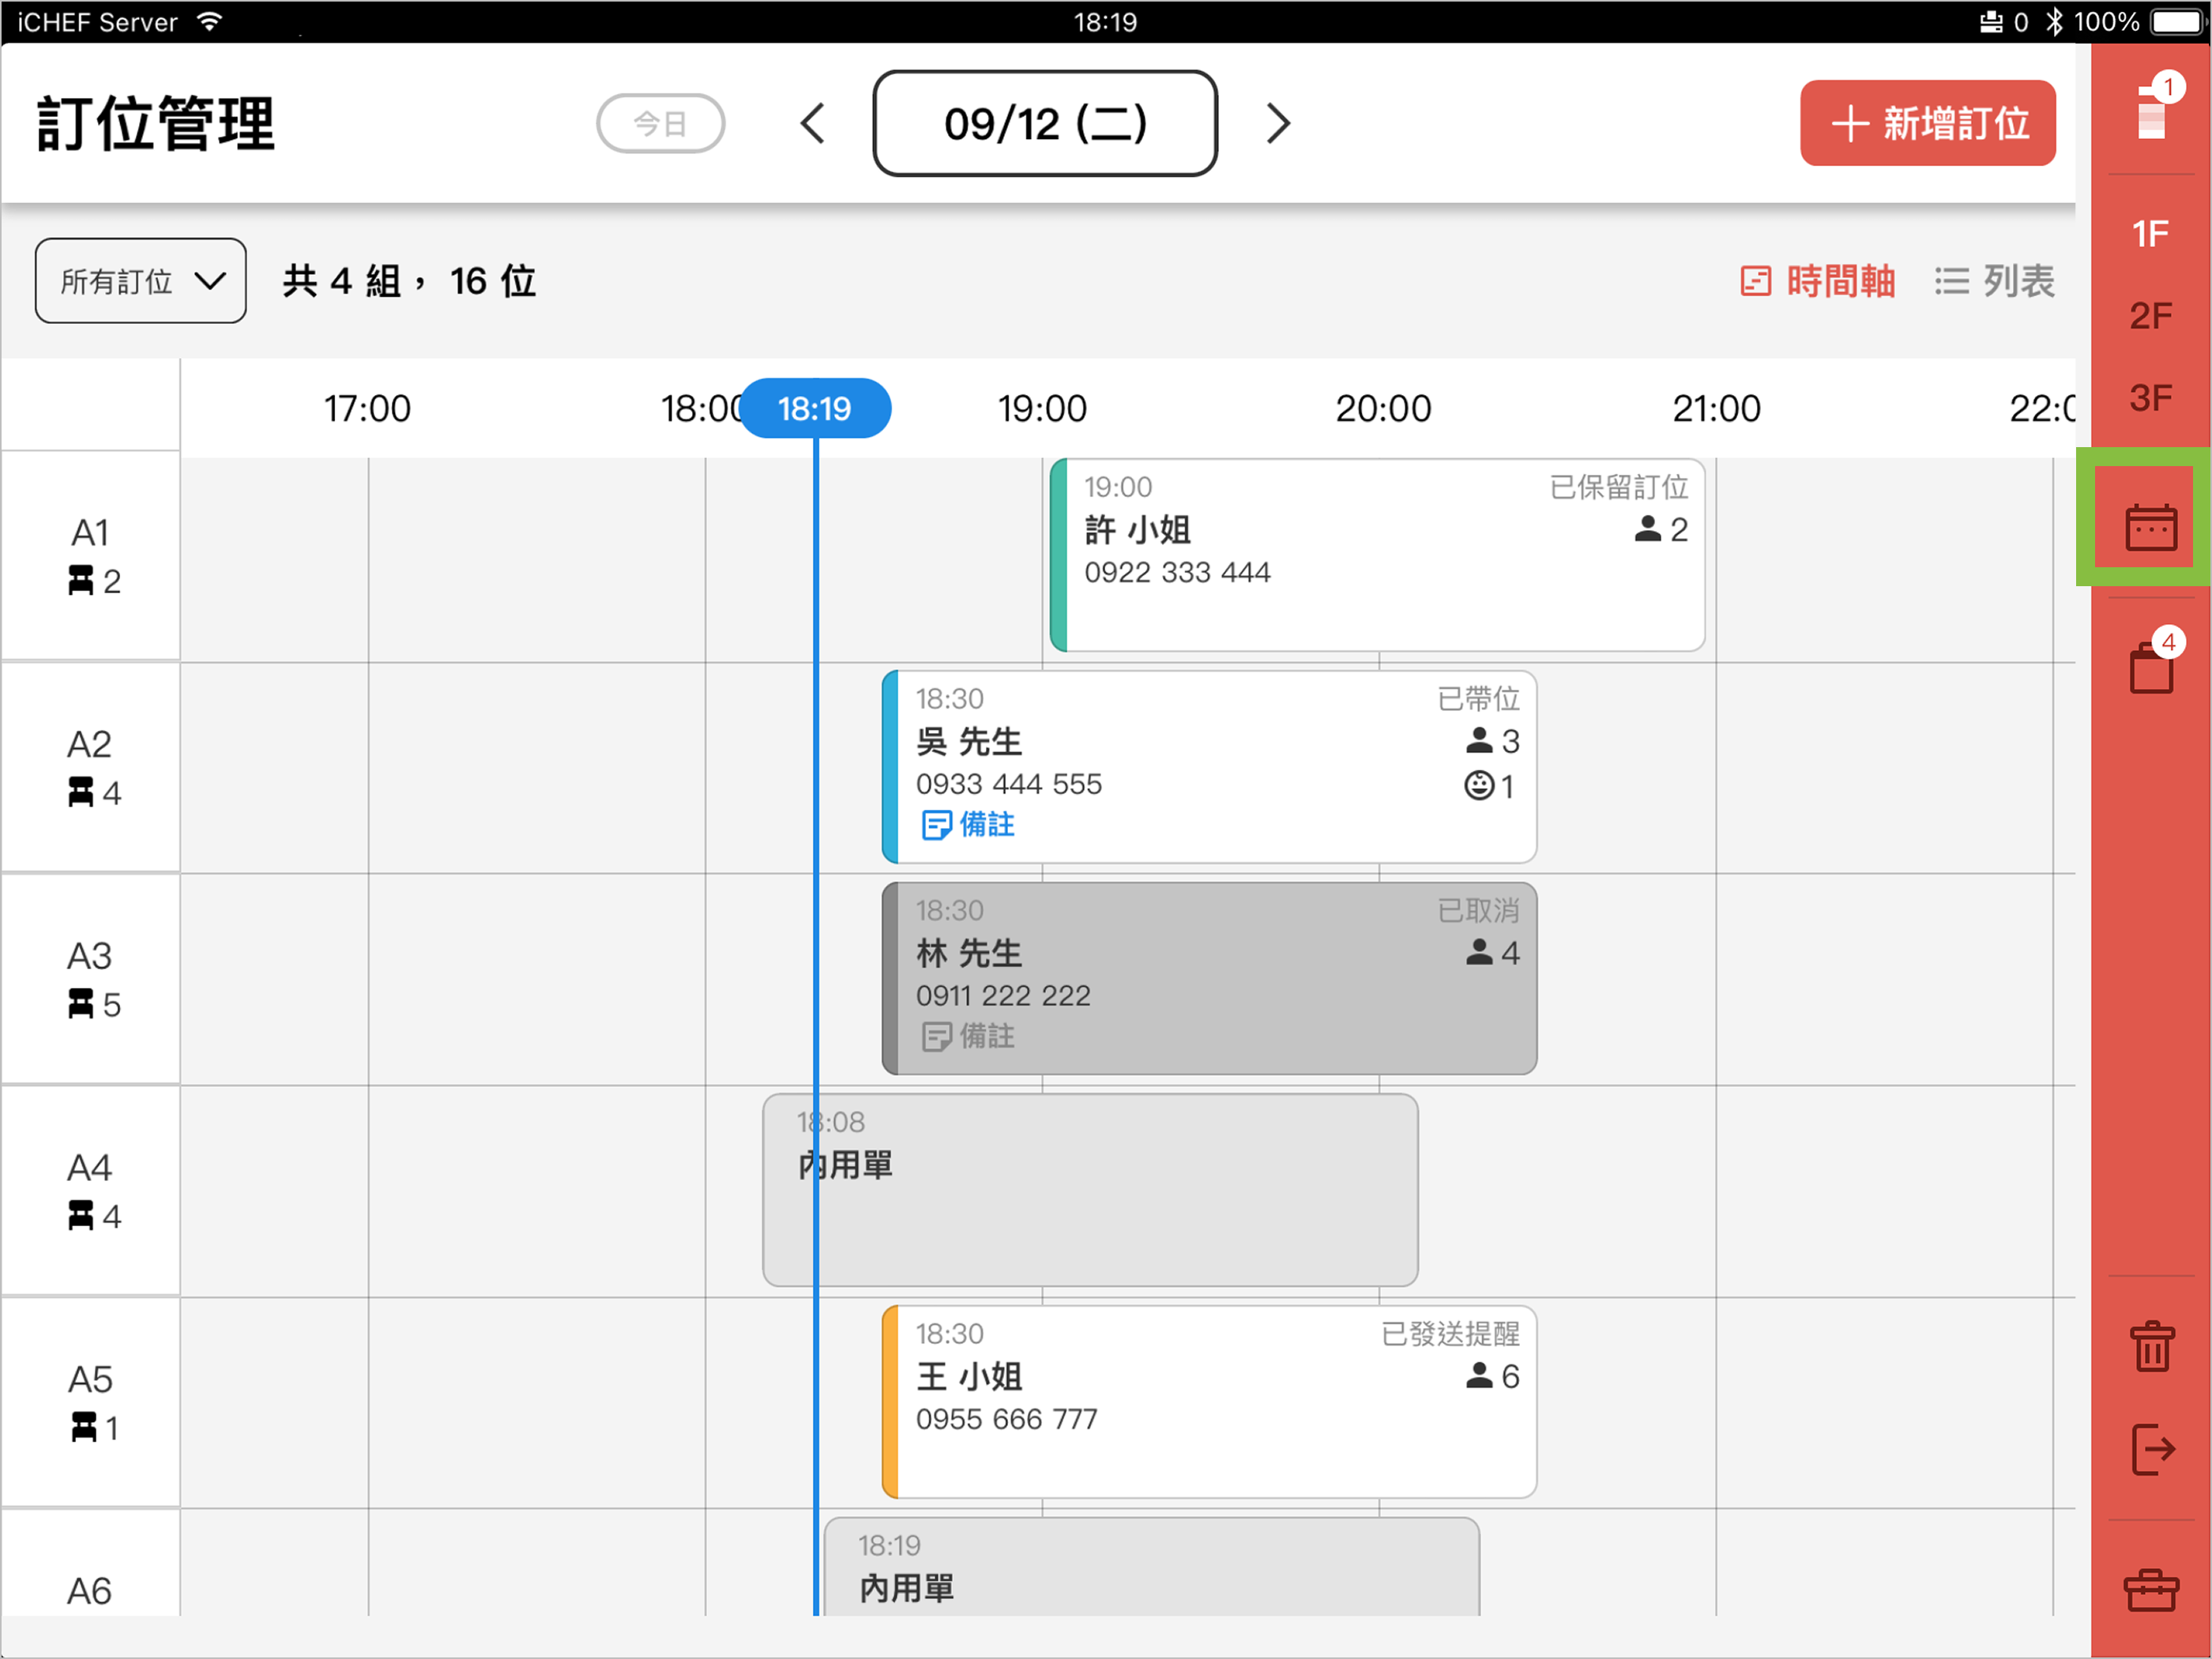Expand the 所有訂位 filter dropdown
2212x1659 pixels.
141,281
